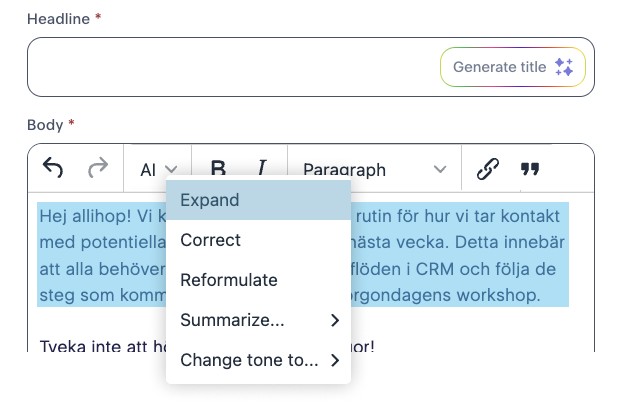Select Change tone to... menu entry
Screen dimensions: 621x404
(x=258, y=360)
